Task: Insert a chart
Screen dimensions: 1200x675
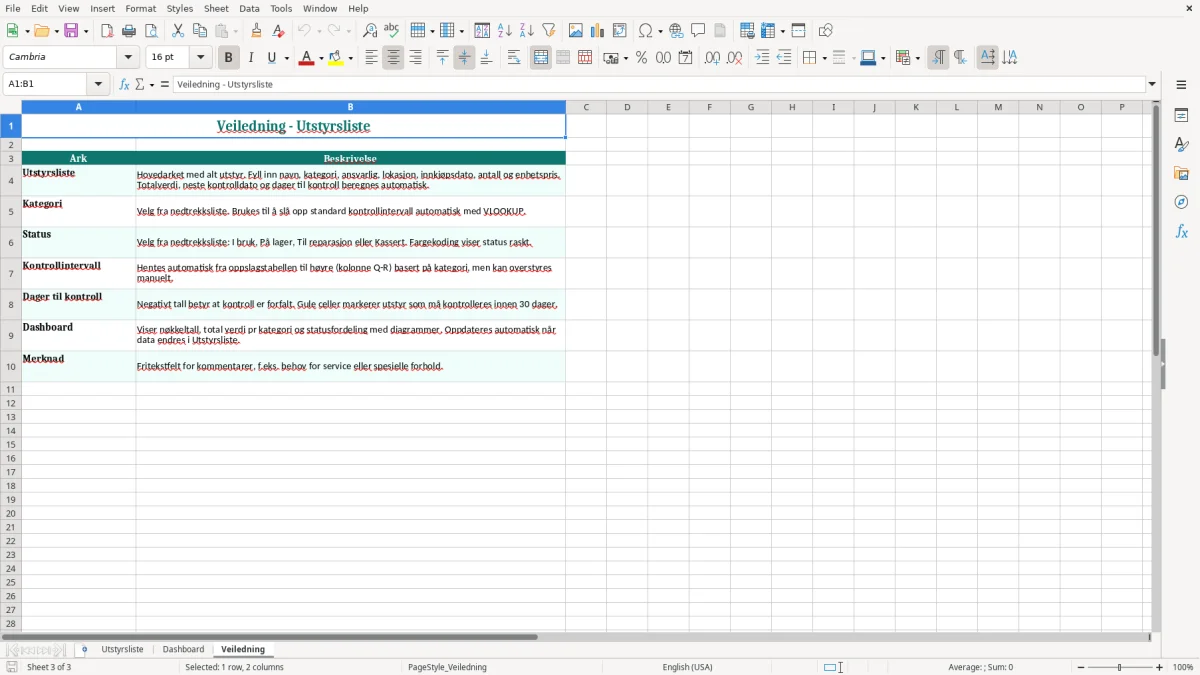Action: tap(598, 31)
